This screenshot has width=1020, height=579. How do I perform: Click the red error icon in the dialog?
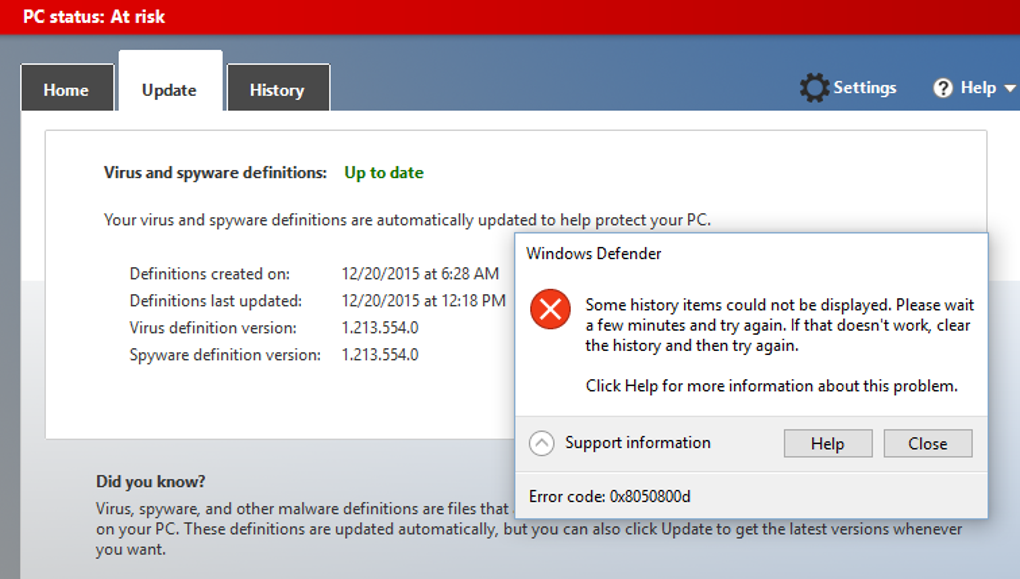550,309
